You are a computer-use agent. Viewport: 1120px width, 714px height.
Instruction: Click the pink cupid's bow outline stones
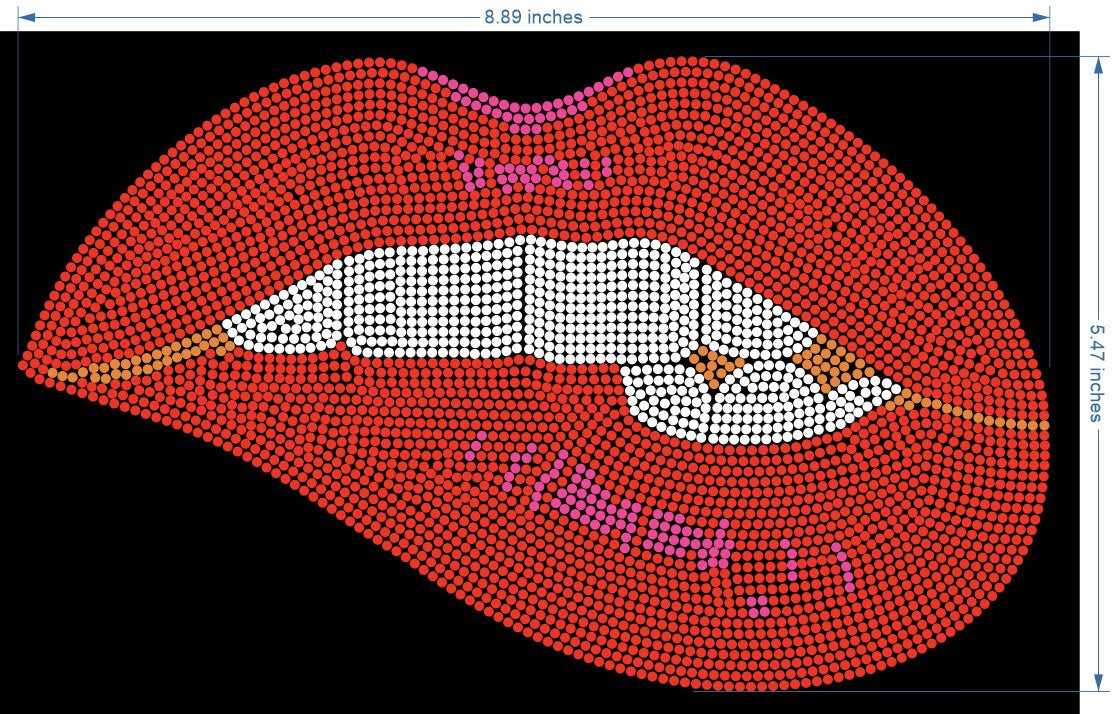click(x=525, y=108)
